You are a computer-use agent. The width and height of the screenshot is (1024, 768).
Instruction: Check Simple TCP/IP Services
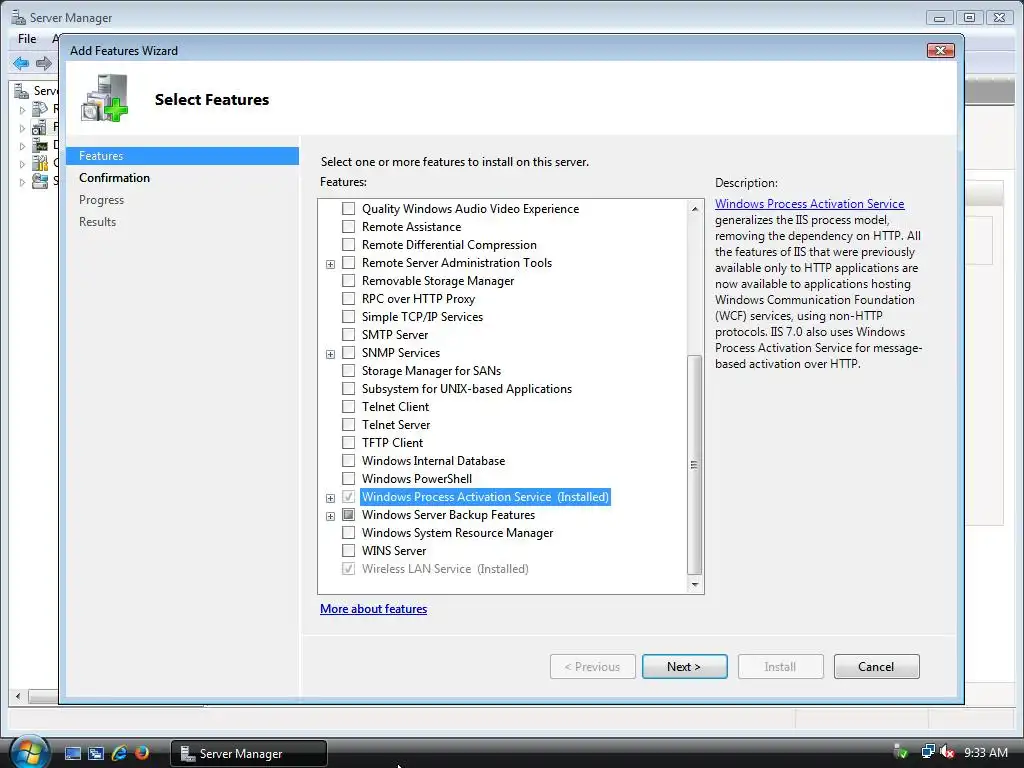[349, 317]
